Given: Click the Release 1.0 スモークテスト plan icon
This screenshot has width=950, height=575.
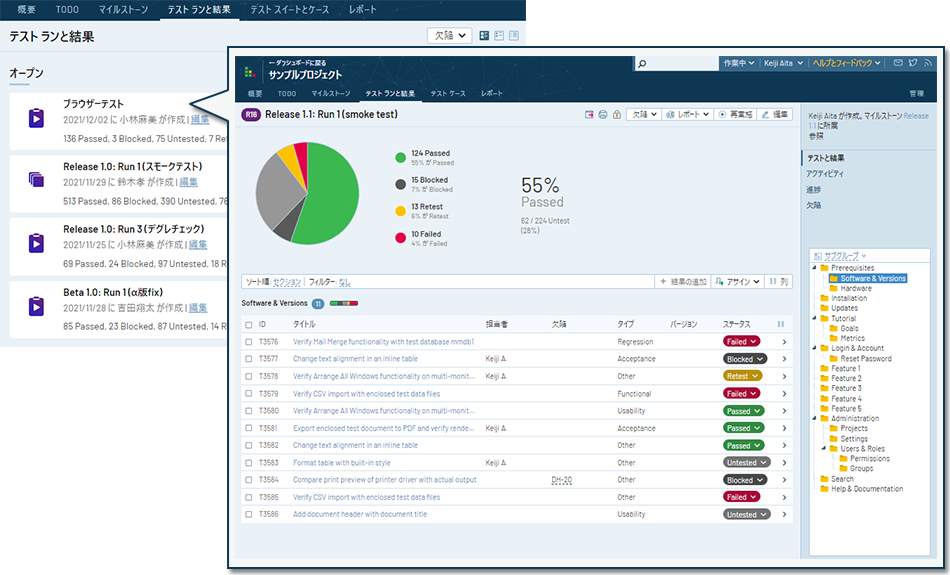Looking at the screenshot, I should pos(36,180).
